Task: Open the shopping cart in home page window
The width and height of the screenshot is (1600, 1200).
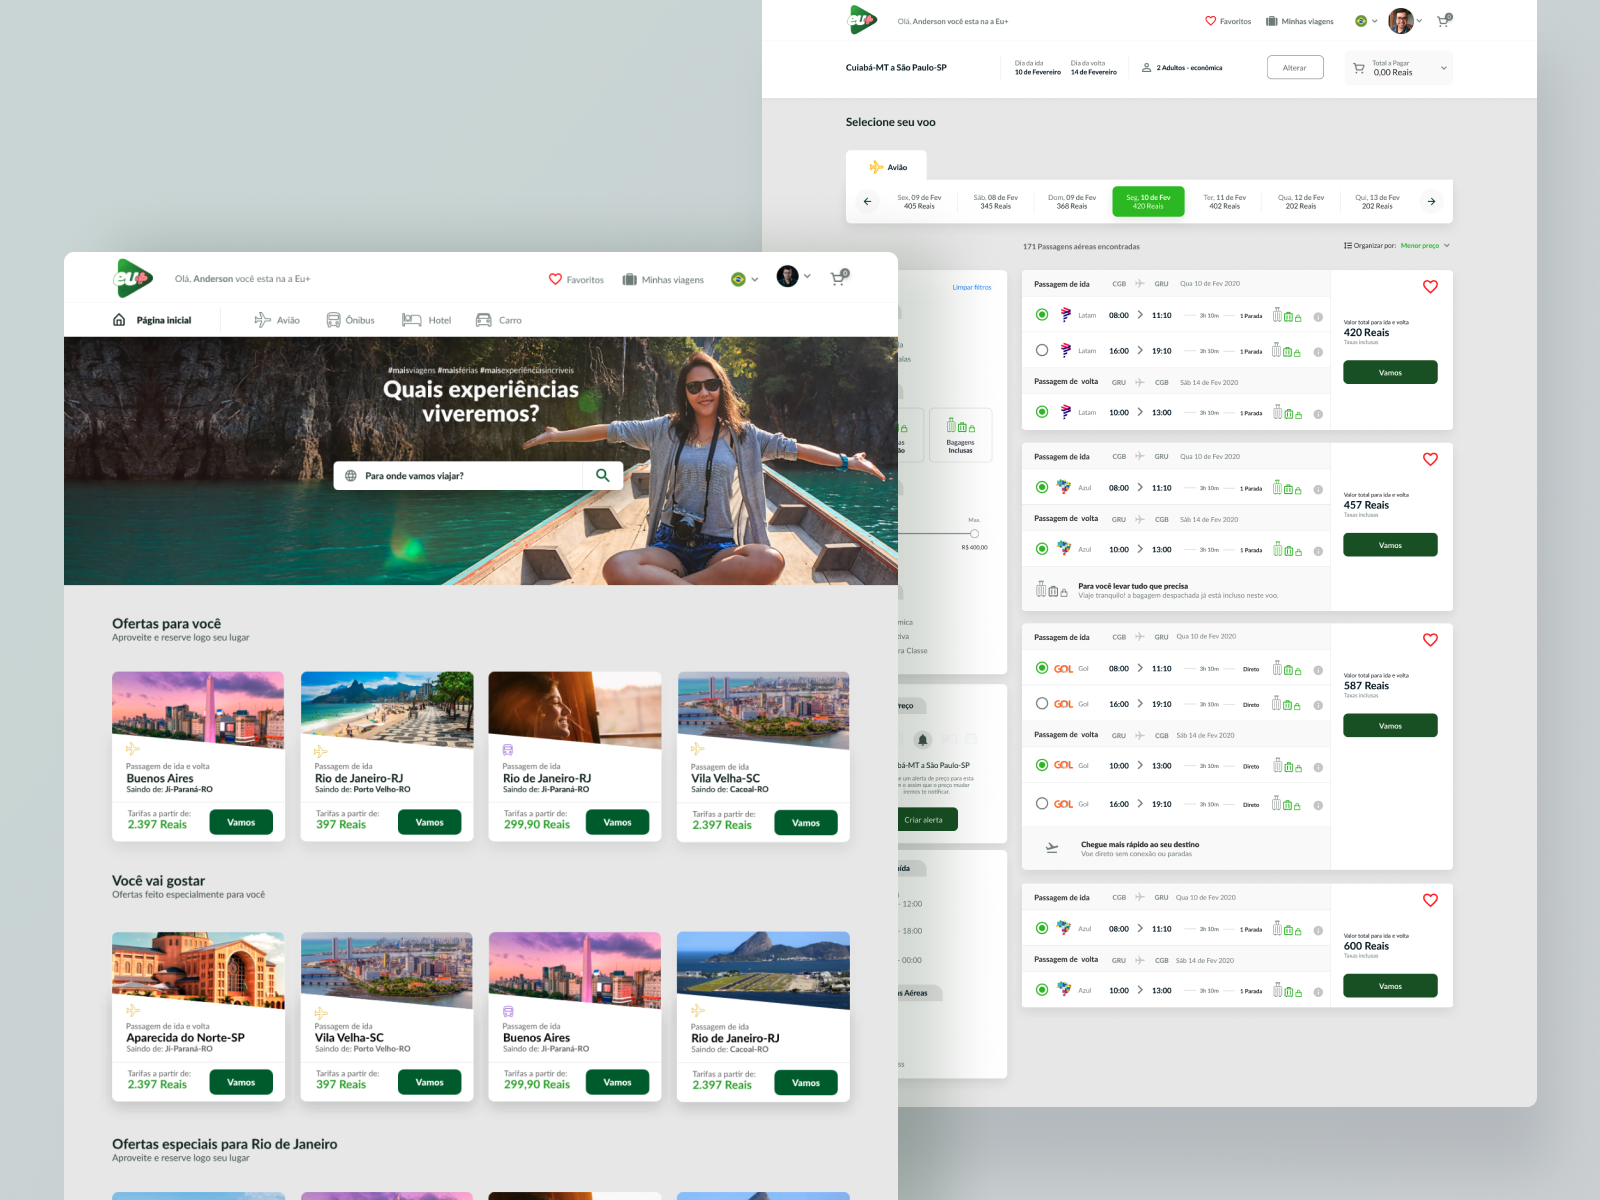Action: (839, 278)
